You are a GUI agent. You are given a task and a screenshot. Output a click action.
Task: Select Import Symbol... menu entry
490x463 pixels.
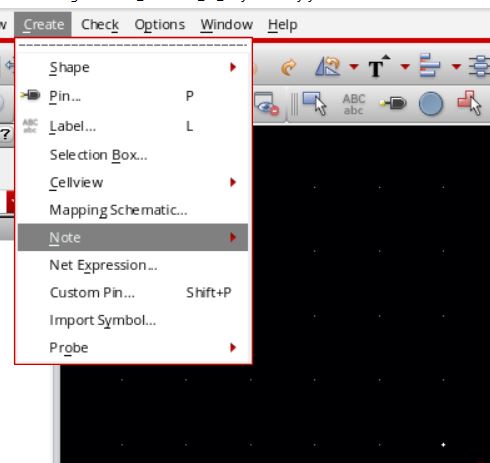(133, 320)
